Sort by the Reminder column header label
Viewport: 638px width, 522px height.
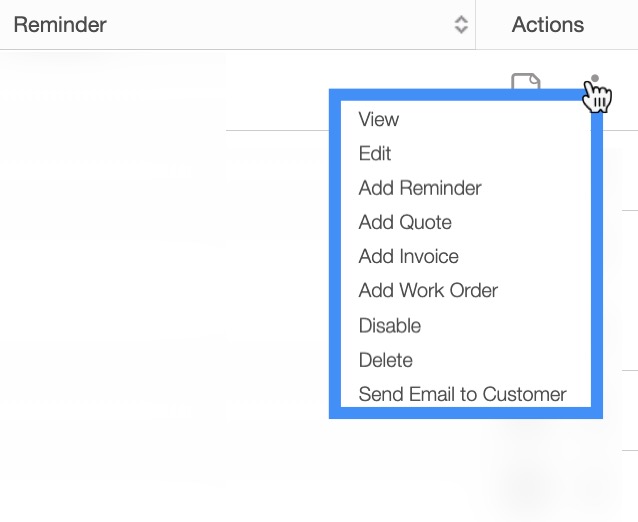[60, 24]
